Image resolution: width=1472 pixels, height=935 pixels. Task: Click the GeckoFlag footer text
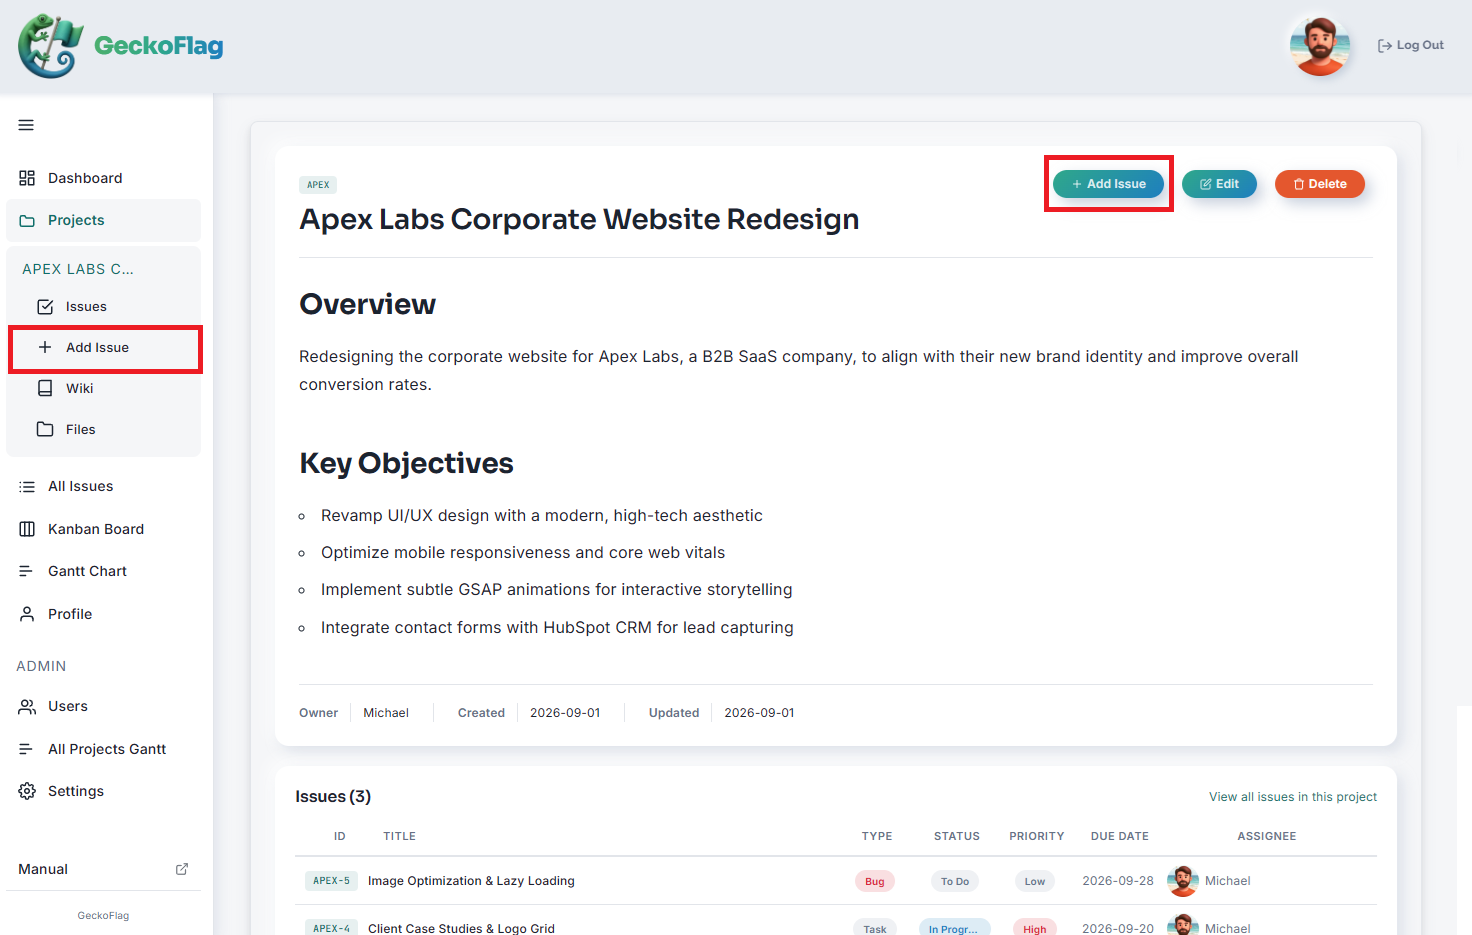point(103,915)
